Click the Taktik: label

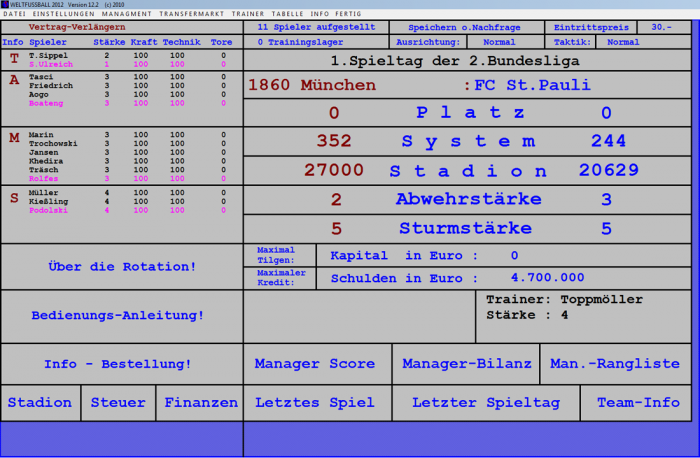coord(570,42)
